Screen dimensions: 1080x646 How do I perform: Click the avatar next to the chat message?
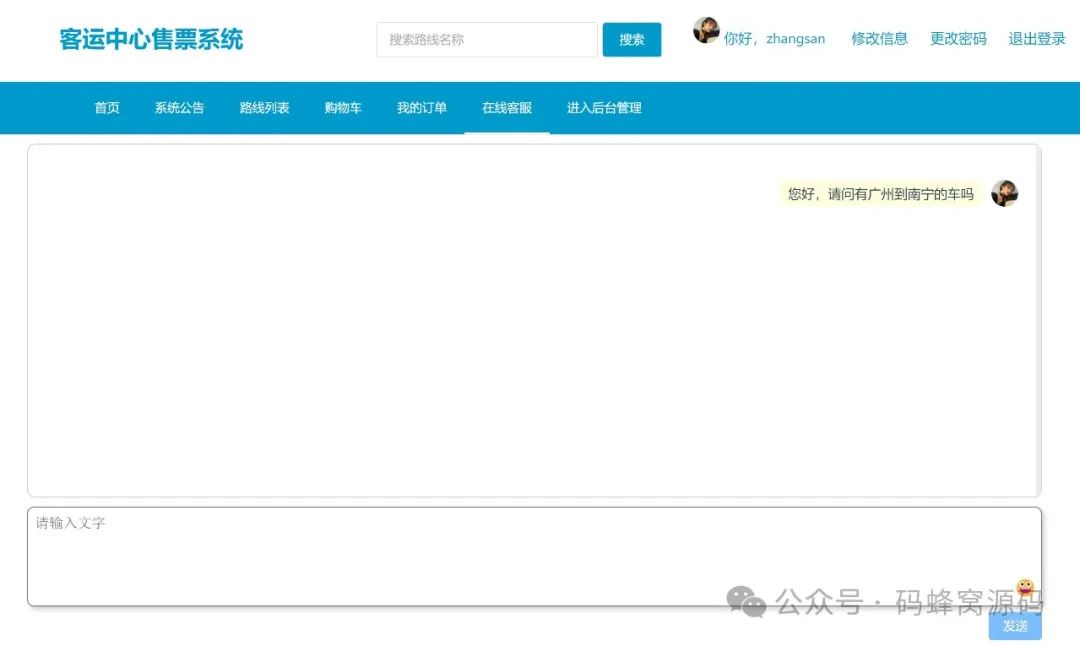tap(1005, 194)
